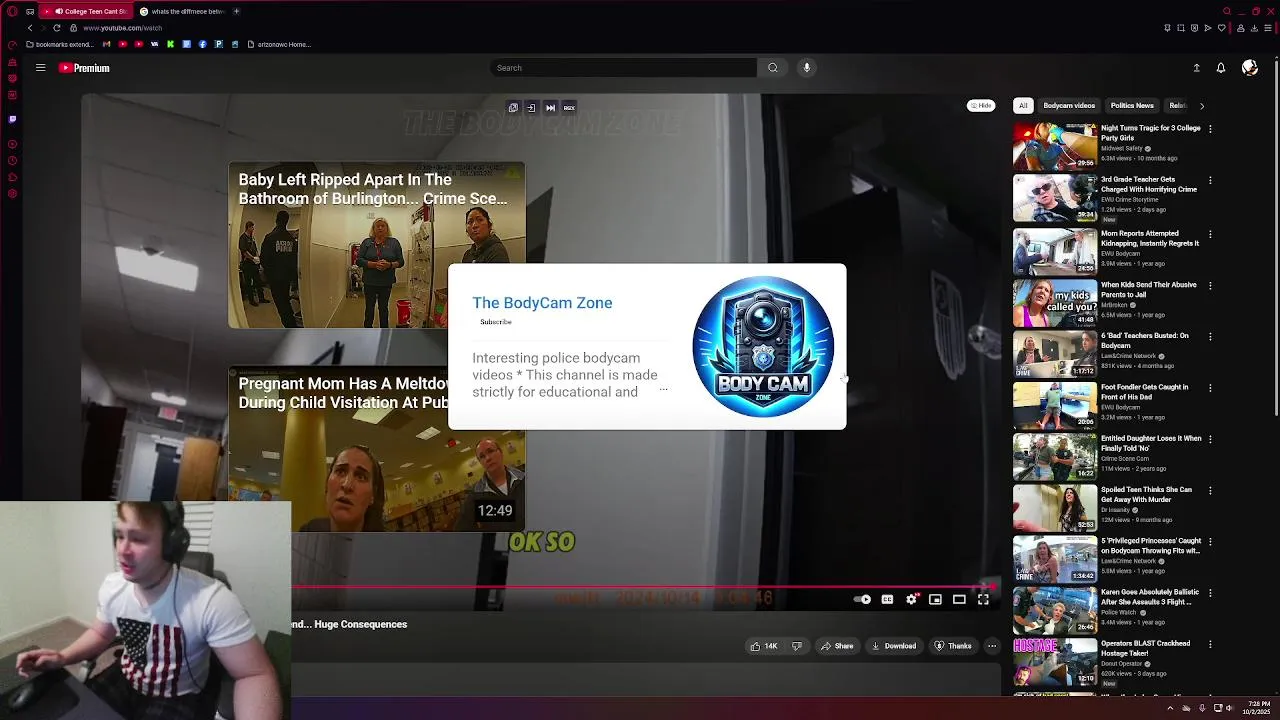
Task: Open options for 3rd Grade Teacher video
Action: (x=1210, y=180)
